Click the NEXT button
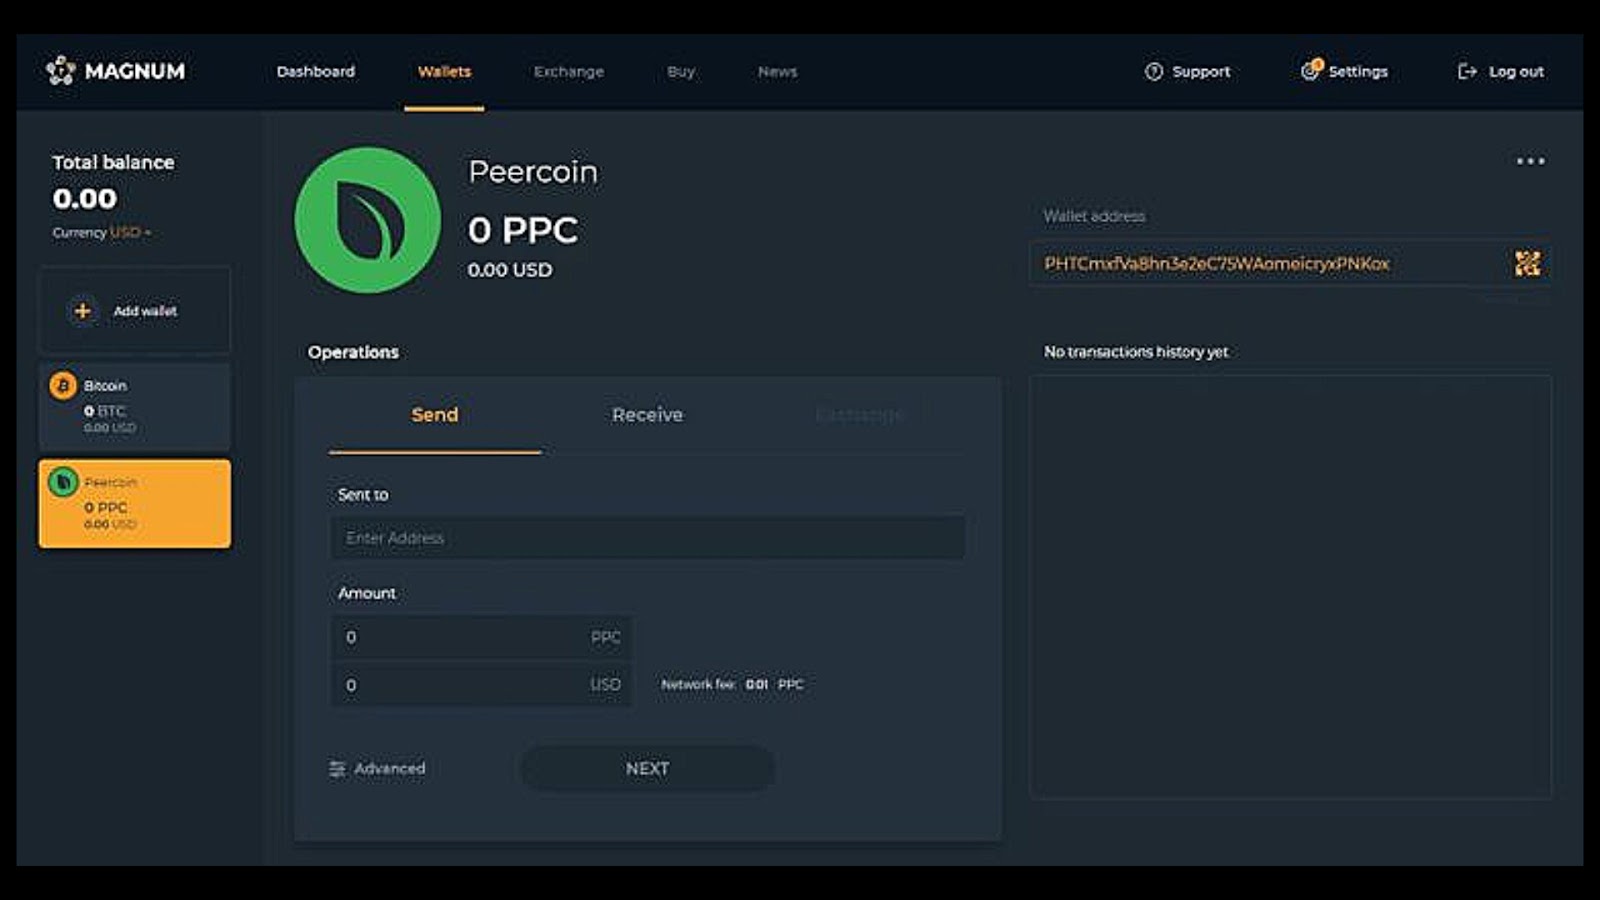The width and height of the screenshot is (1600, 900). pyautogui.click(x=647, y=768)
